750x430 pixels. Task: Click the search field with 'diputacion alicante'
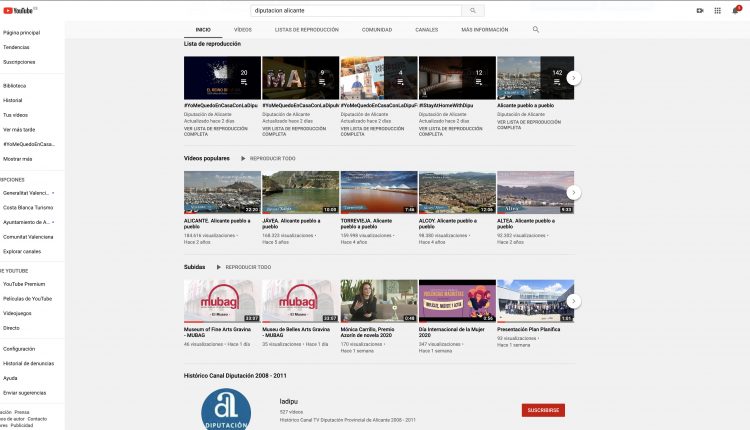click(355, 10)
